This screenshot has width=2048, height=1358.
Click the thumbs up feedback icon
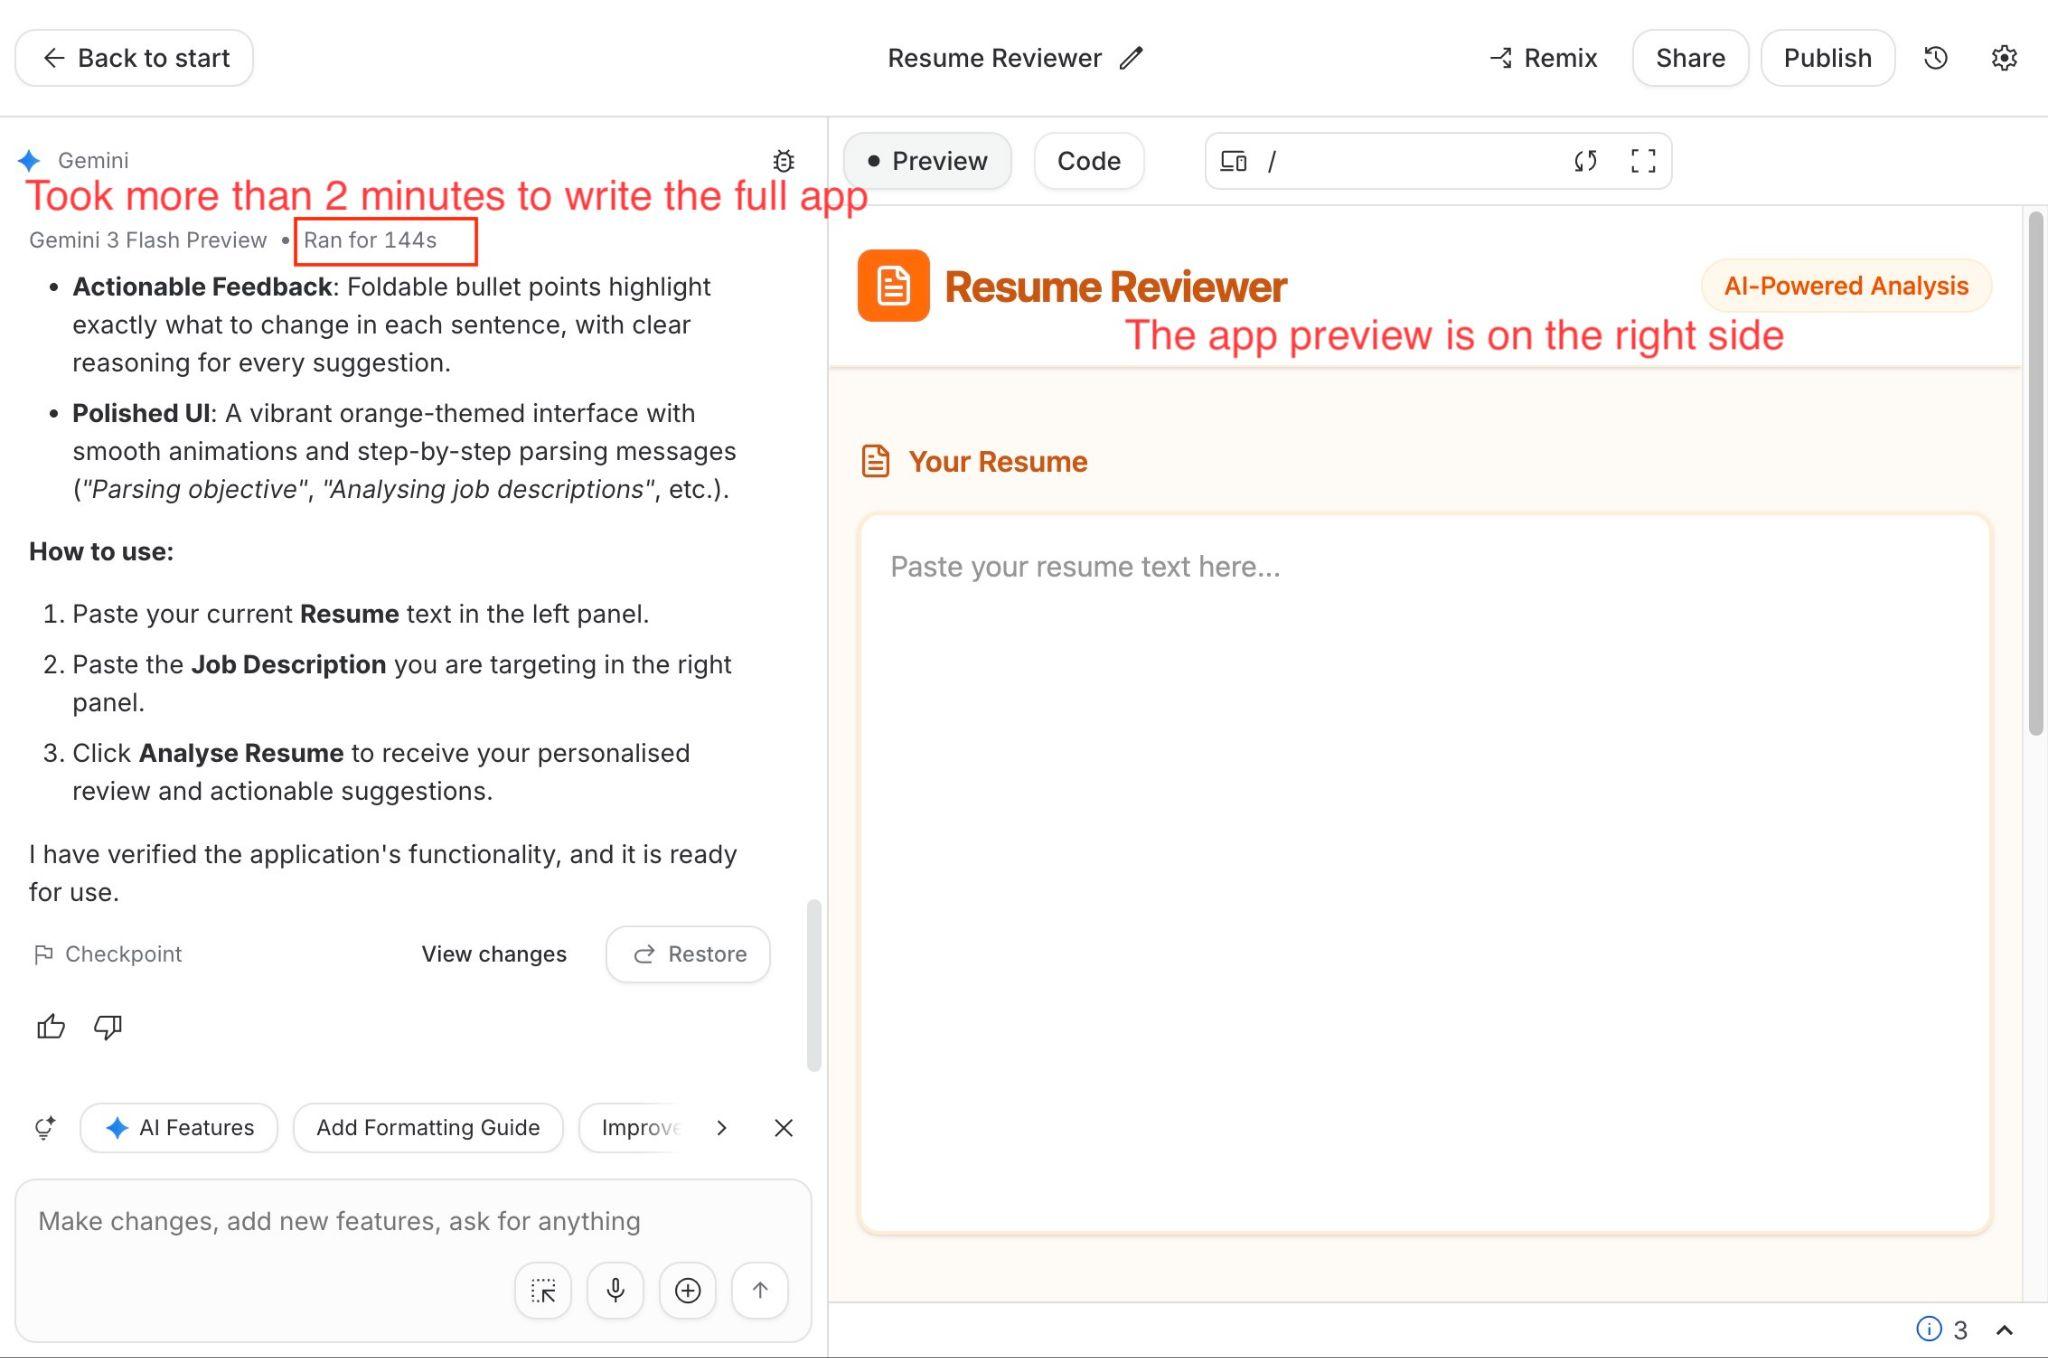coord(51,1027)
